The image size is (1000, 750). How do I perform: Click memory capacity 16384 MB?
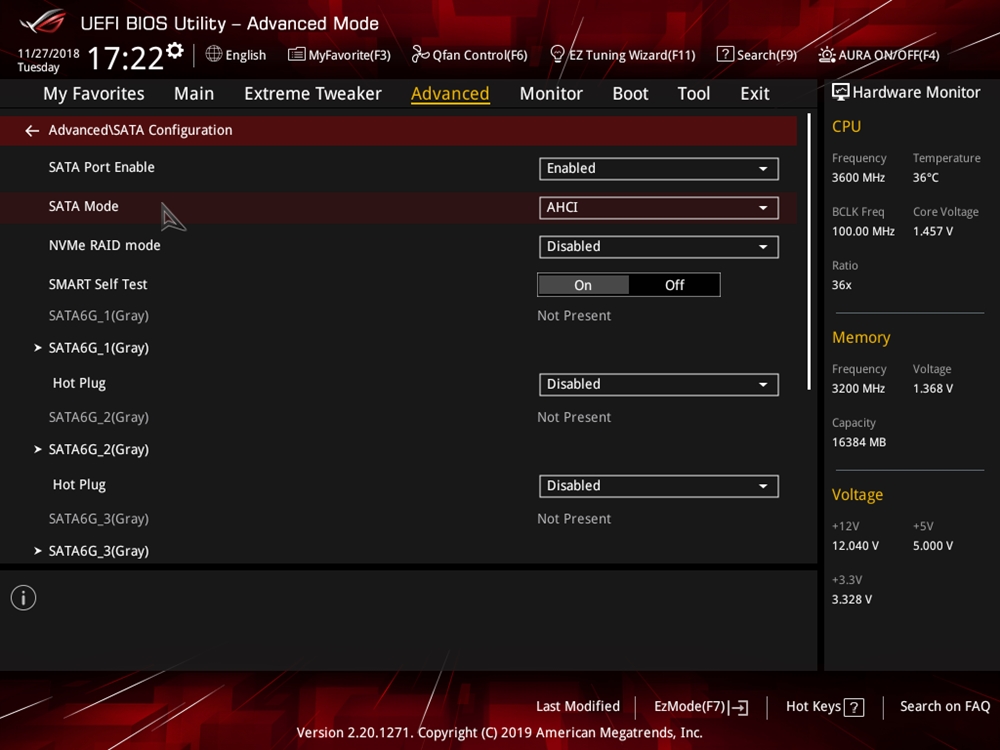pos(858,443)
